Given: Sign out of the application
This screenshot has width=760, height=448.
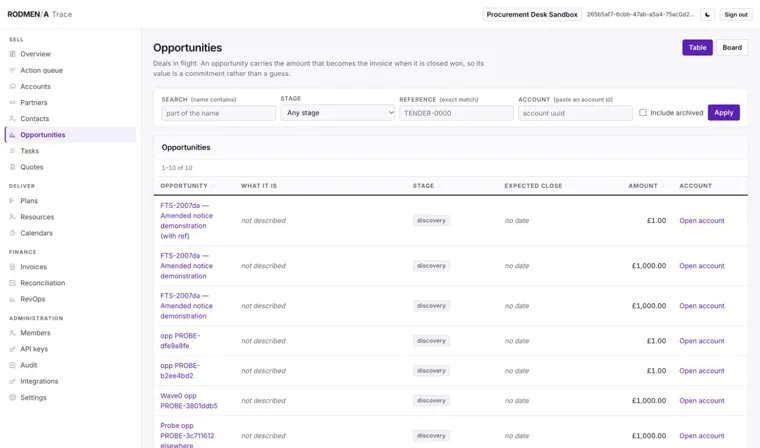Looking at the screenshot, I should pyautogui.click(x=736, y=15).
